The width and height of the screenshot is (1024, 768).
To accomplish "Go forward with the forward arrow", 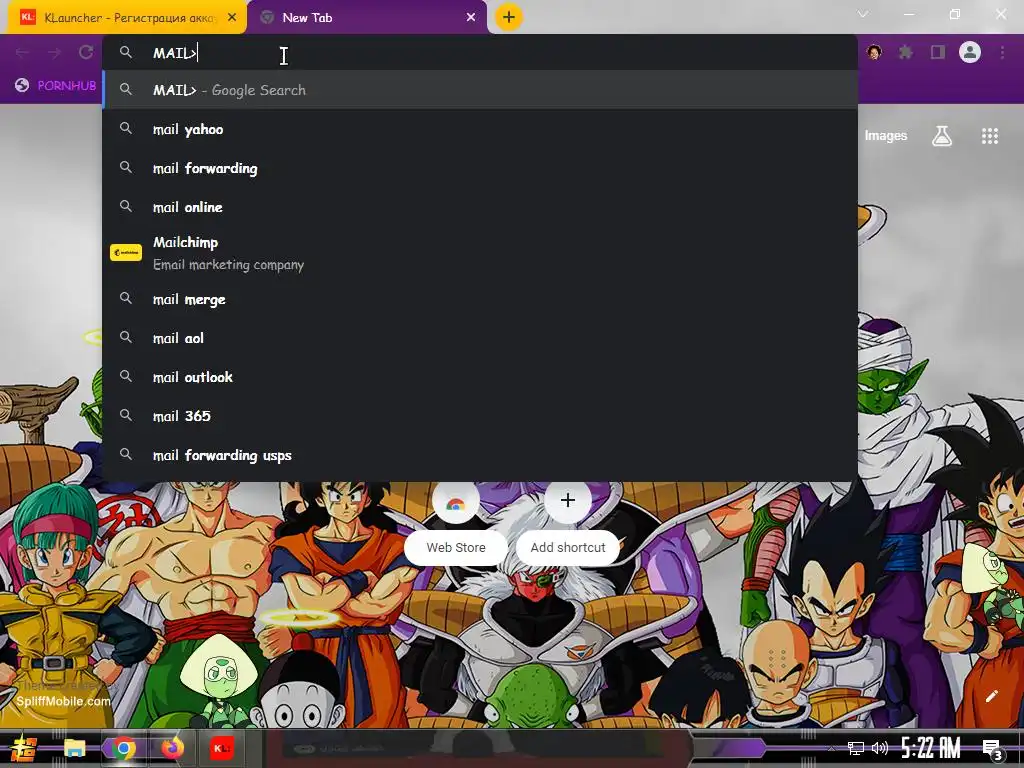I will (54, 52).
